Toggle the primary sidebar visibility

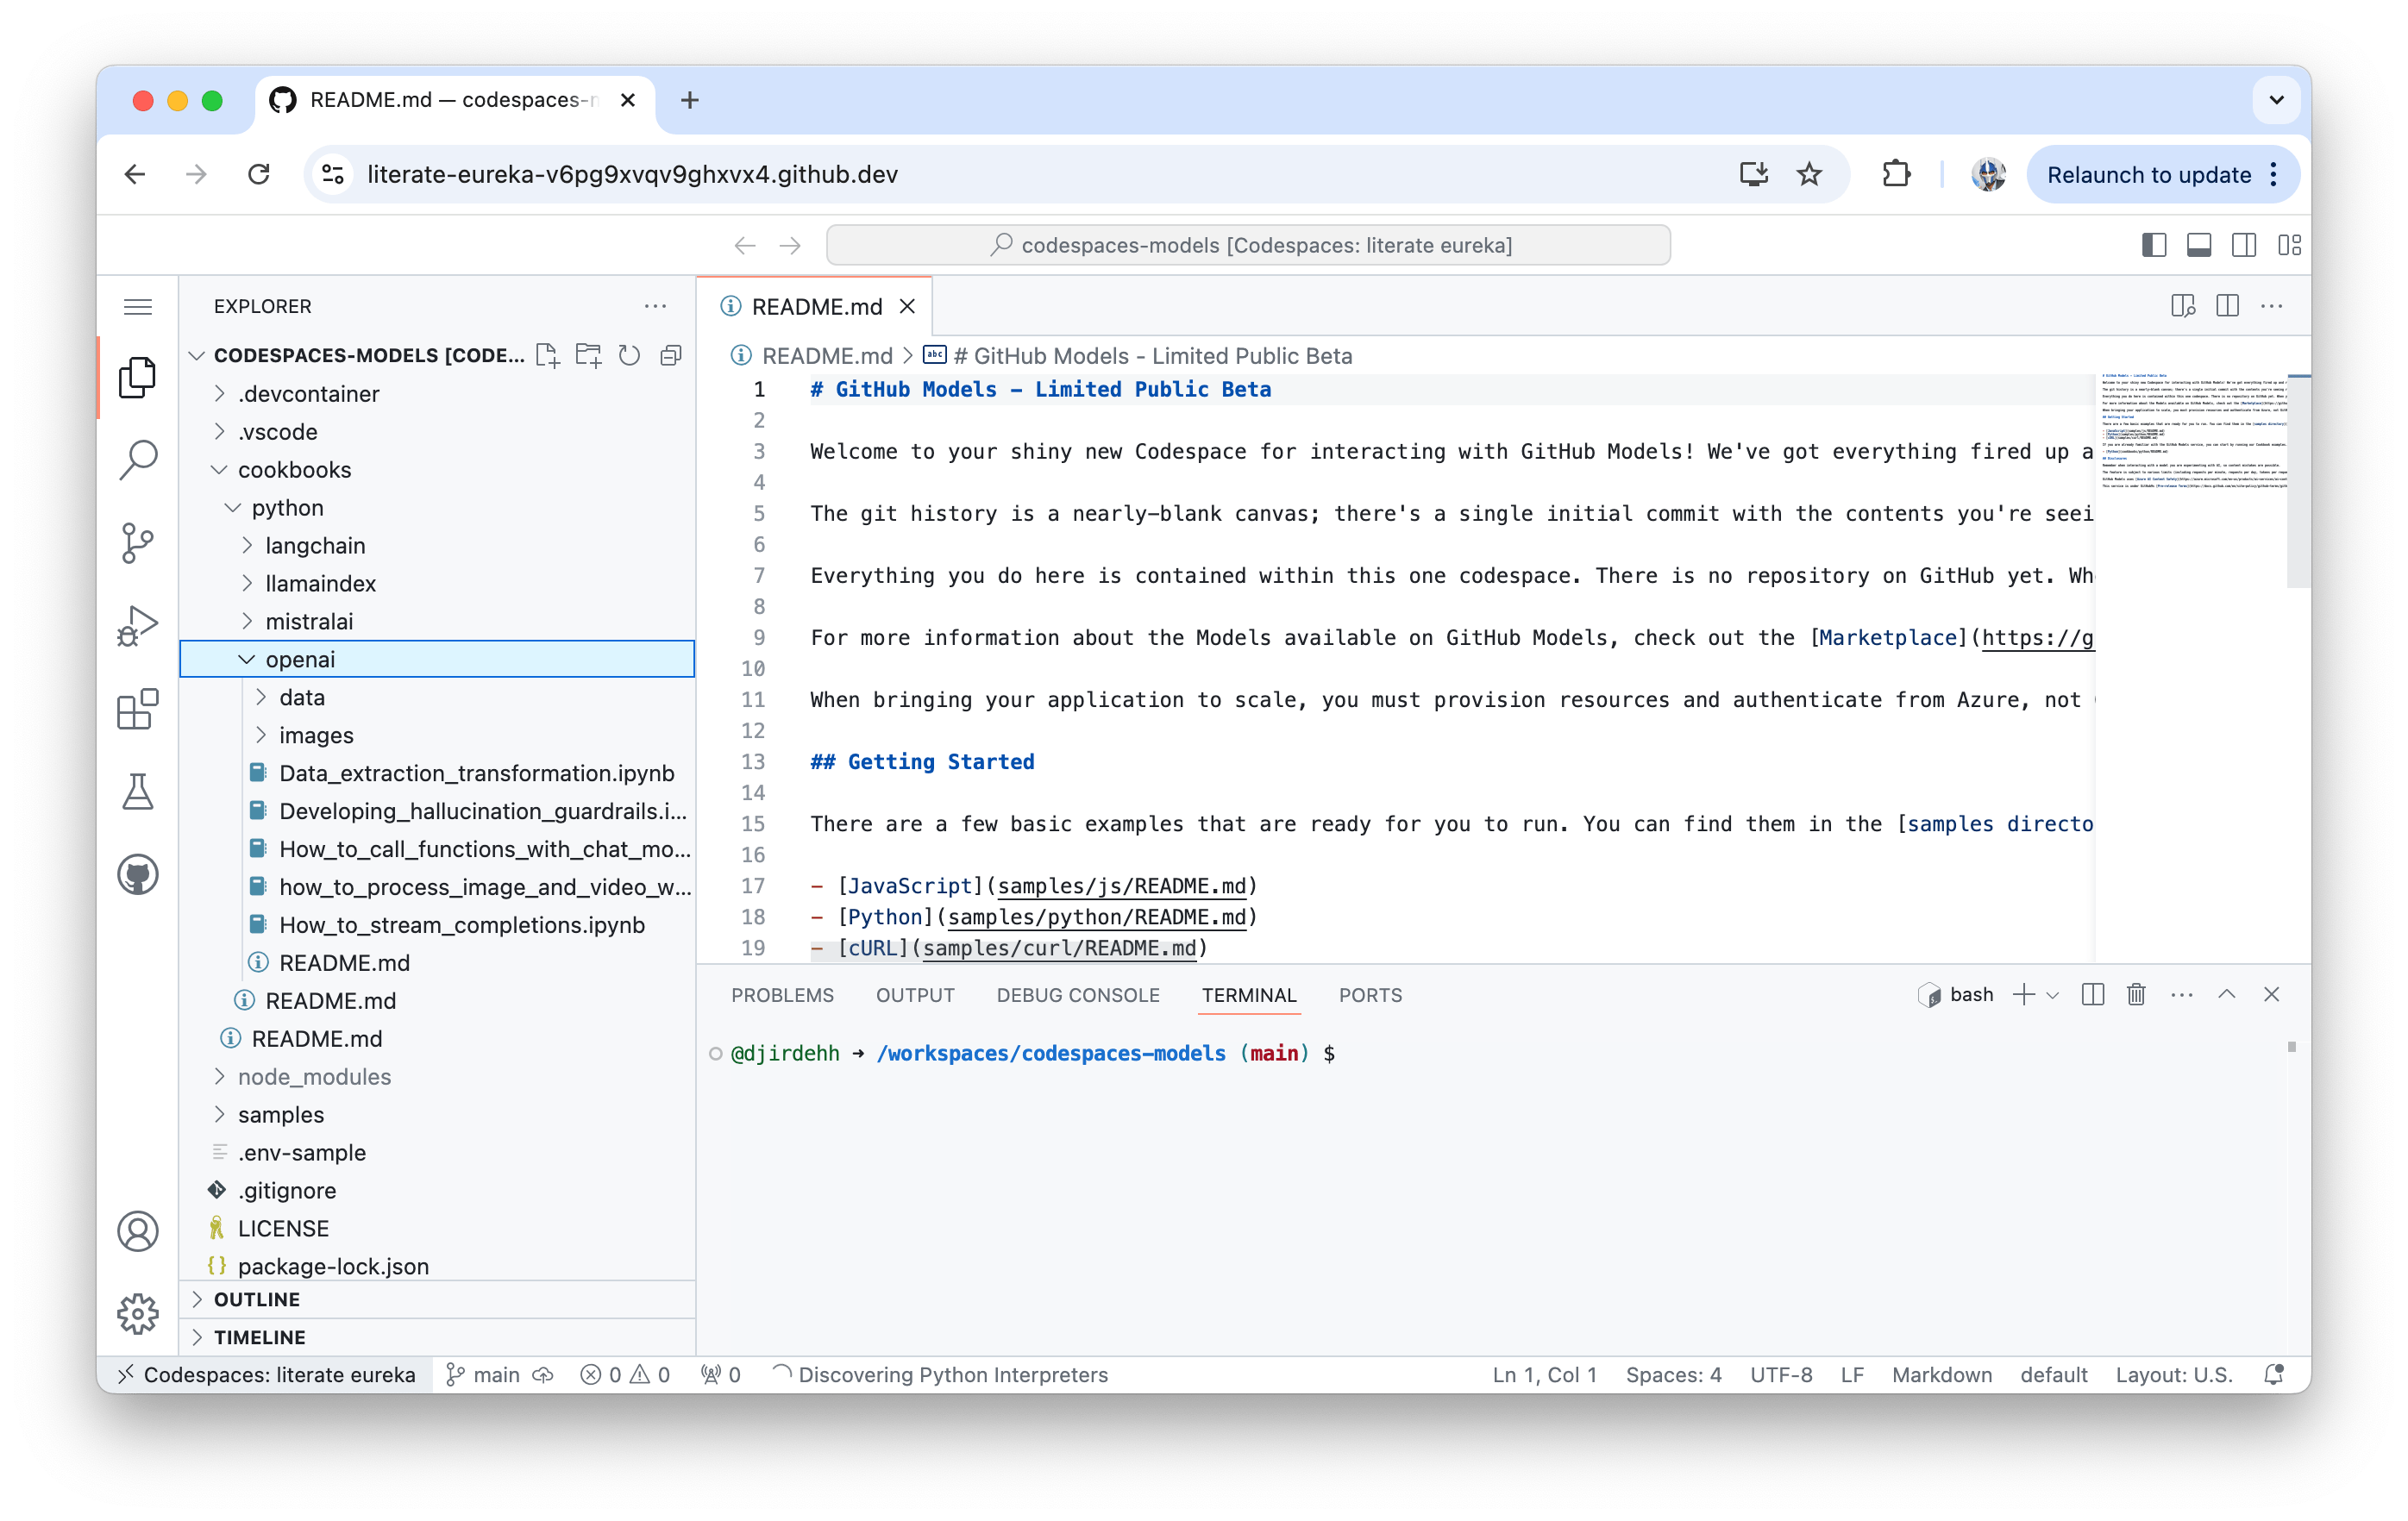(x=2157, y=243)
